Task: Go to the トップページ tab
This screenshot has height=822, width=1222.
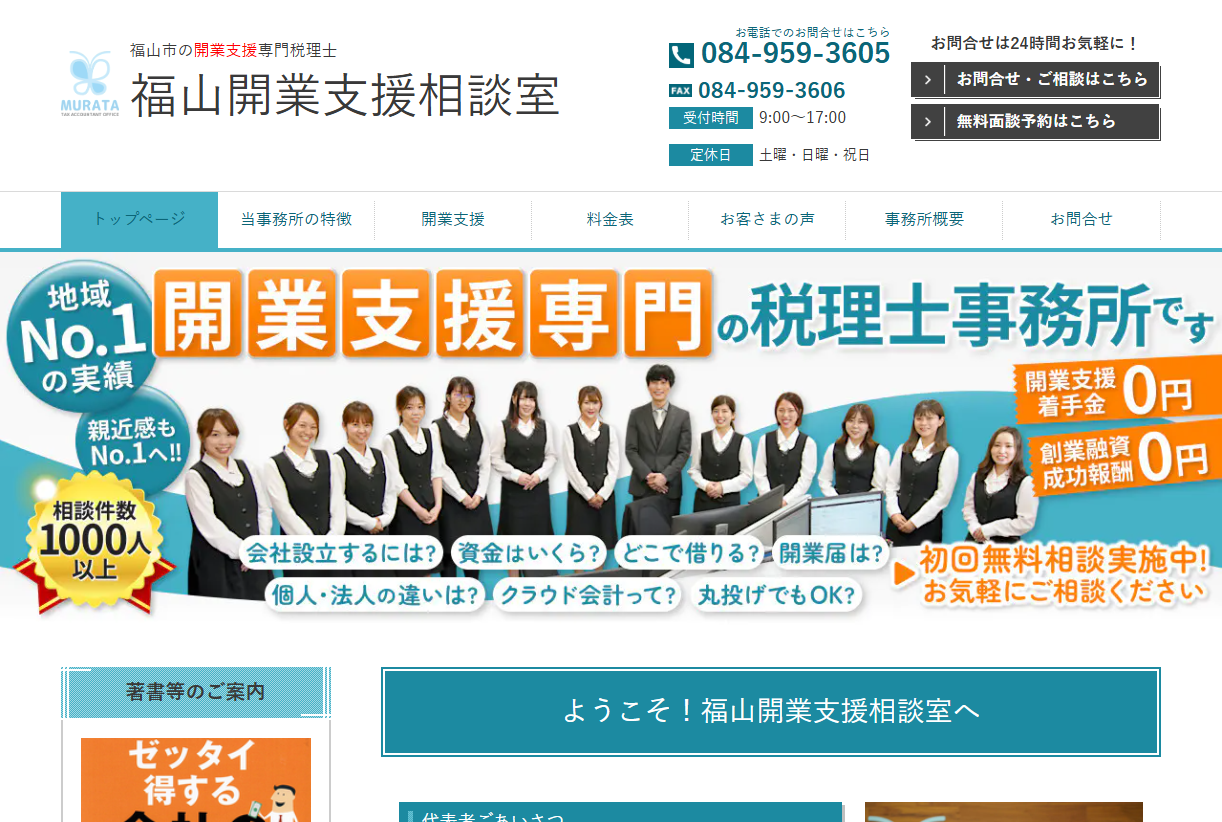Action: pyautogui.click(x=139, y=219)
